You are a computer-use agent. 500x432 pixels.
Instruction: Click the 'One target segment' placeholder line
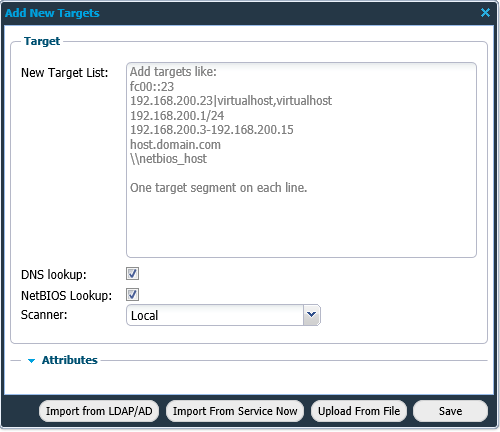[x=218, y=188]
